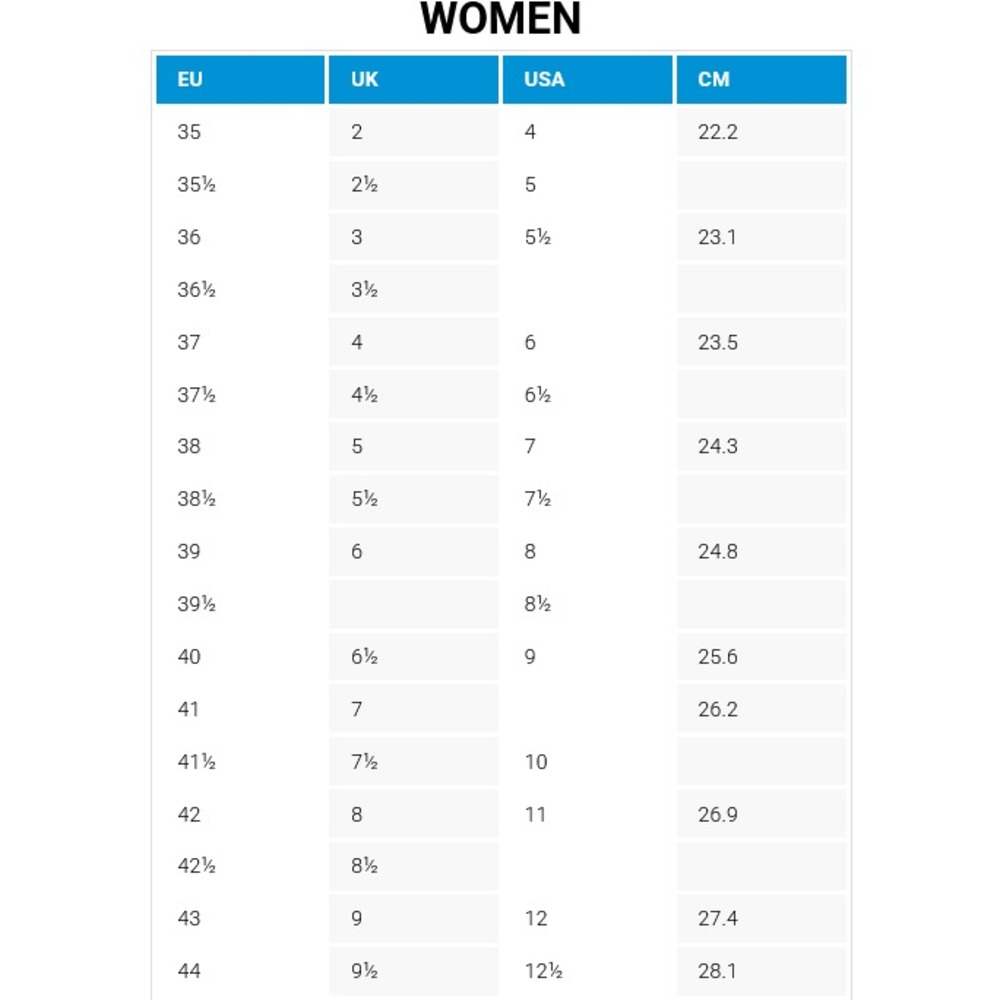The image size is (1000, 1000).
Task: Click the UK column header
Action: [414, 80]
